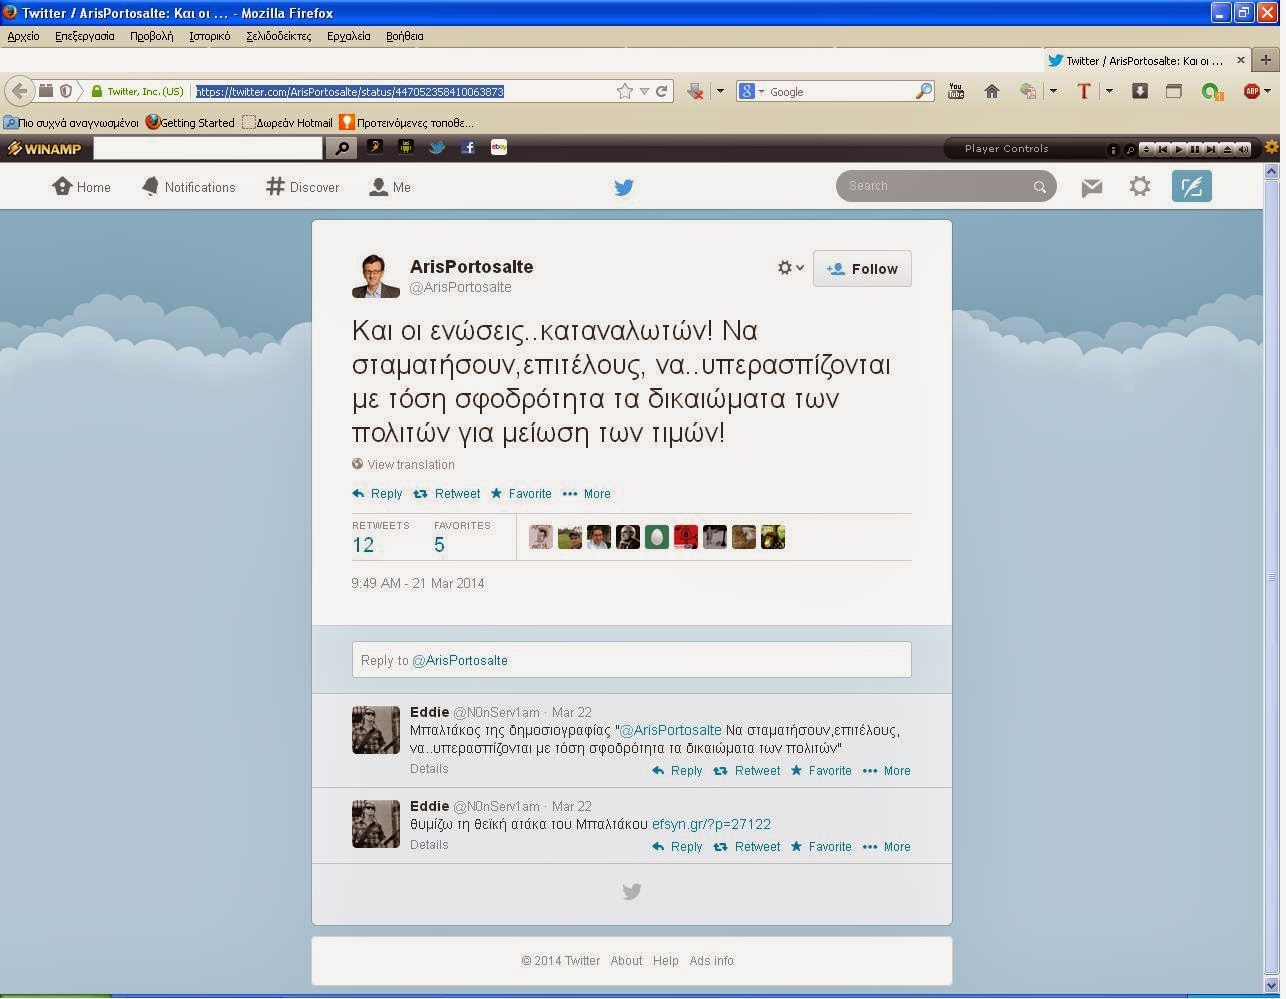The image size is (1286, 999).
Task: Open user actions gear dropdown beside Follow
Action: 790,268
